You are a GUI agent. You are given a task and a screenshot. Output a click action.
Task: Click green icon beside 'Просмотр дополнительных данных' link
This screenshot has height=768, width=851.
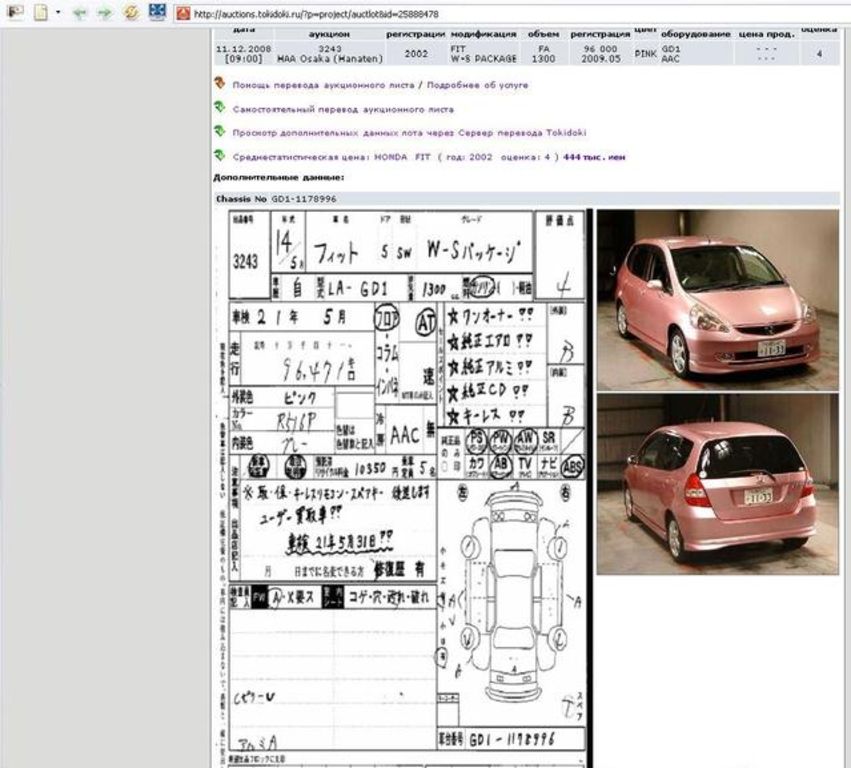(x=219, y=131)
